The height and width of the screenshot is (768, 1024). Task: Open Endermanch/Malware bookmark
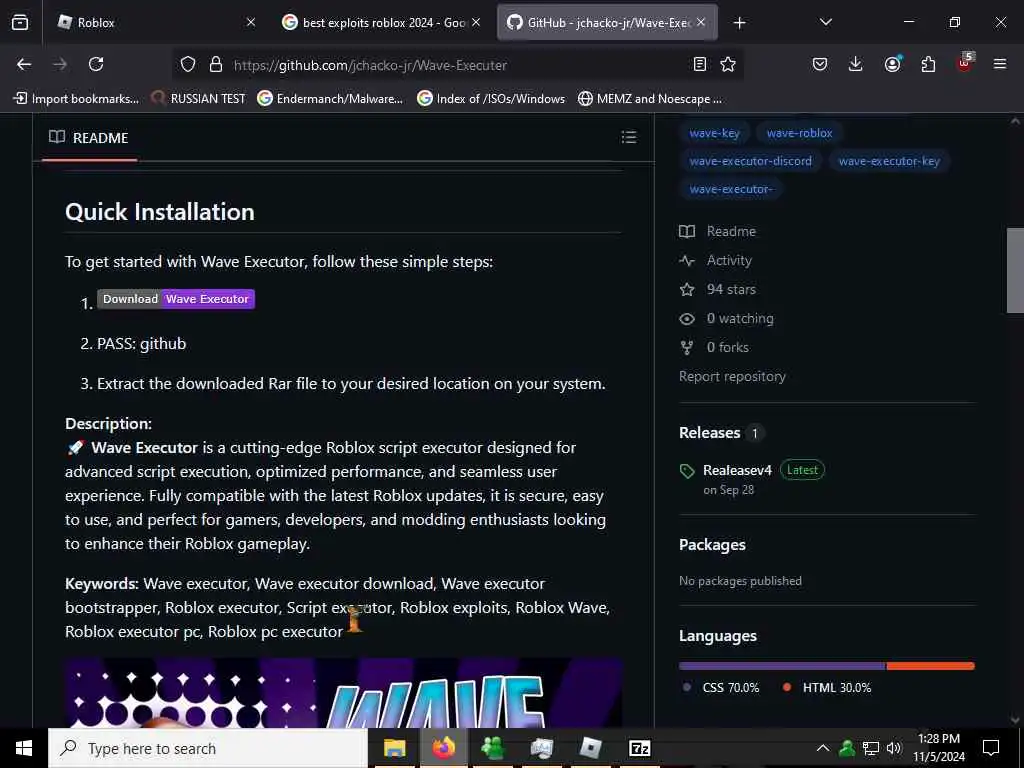330,99
